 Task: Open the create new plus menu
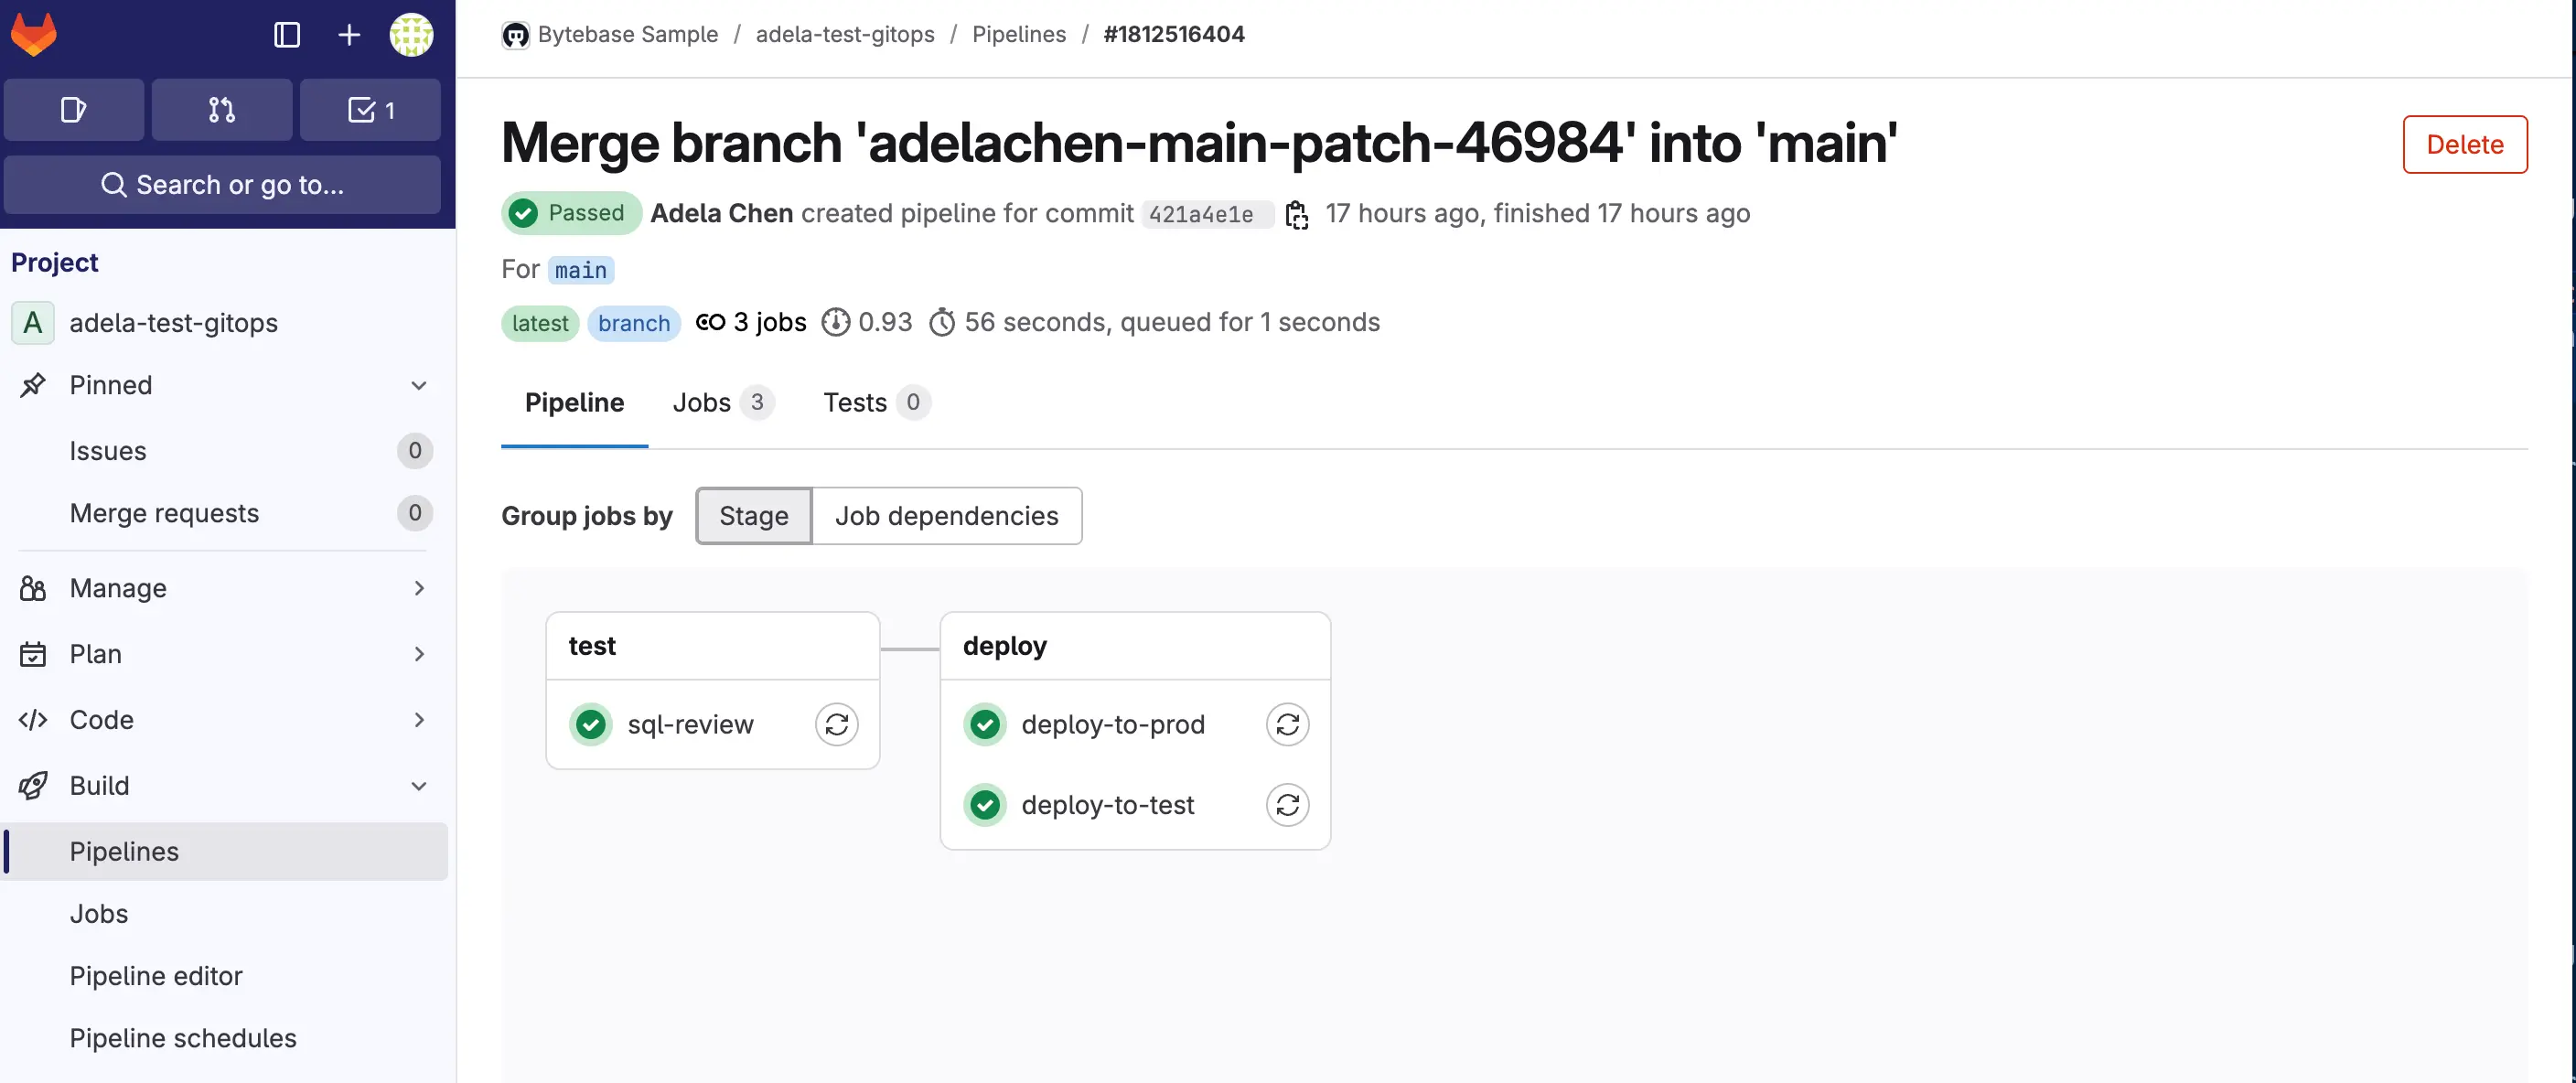pyautogui.click(x=349, y=35)
